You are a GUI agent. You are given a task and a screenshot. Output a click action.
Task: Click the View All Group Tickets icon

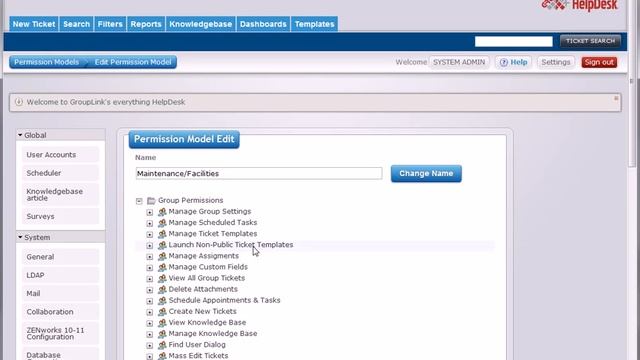point(162,278)
